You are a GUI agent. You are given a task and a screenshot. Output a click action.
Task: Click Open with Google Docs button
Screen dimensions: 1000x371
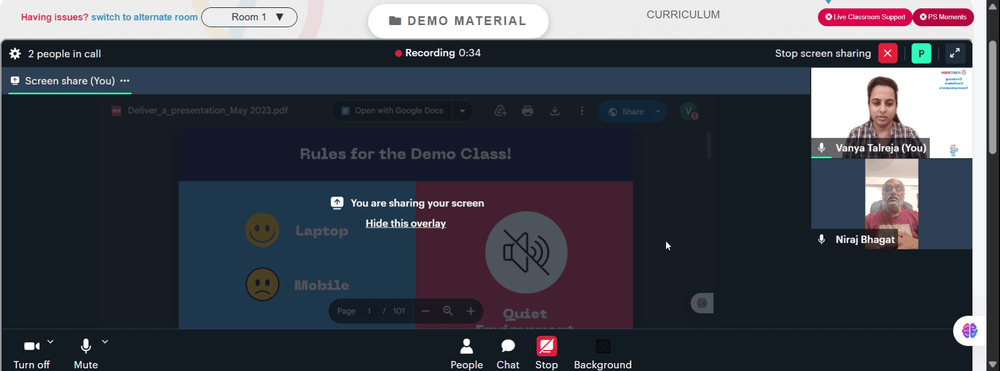point(392,111)
